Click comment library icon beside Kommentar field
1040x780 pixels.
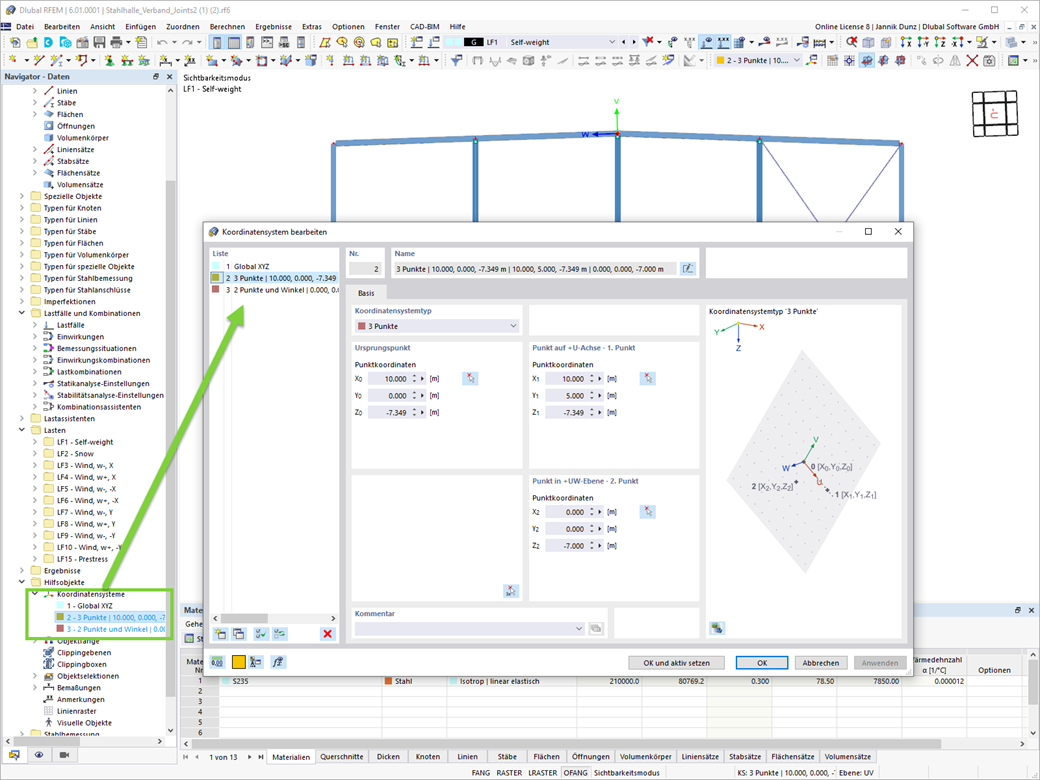pos(596,628)
